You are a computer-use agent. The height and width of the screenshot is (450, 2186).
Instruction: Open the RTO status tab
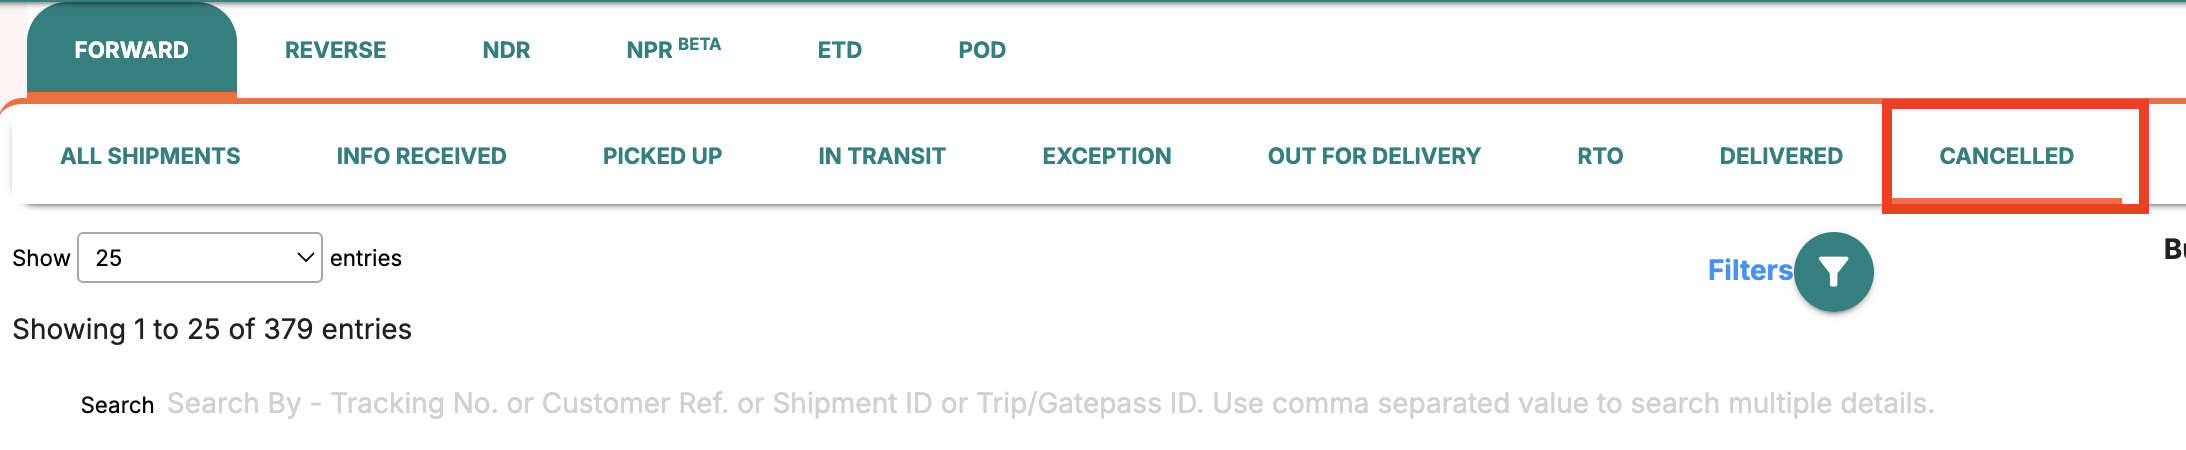(x=1600, y=156)
